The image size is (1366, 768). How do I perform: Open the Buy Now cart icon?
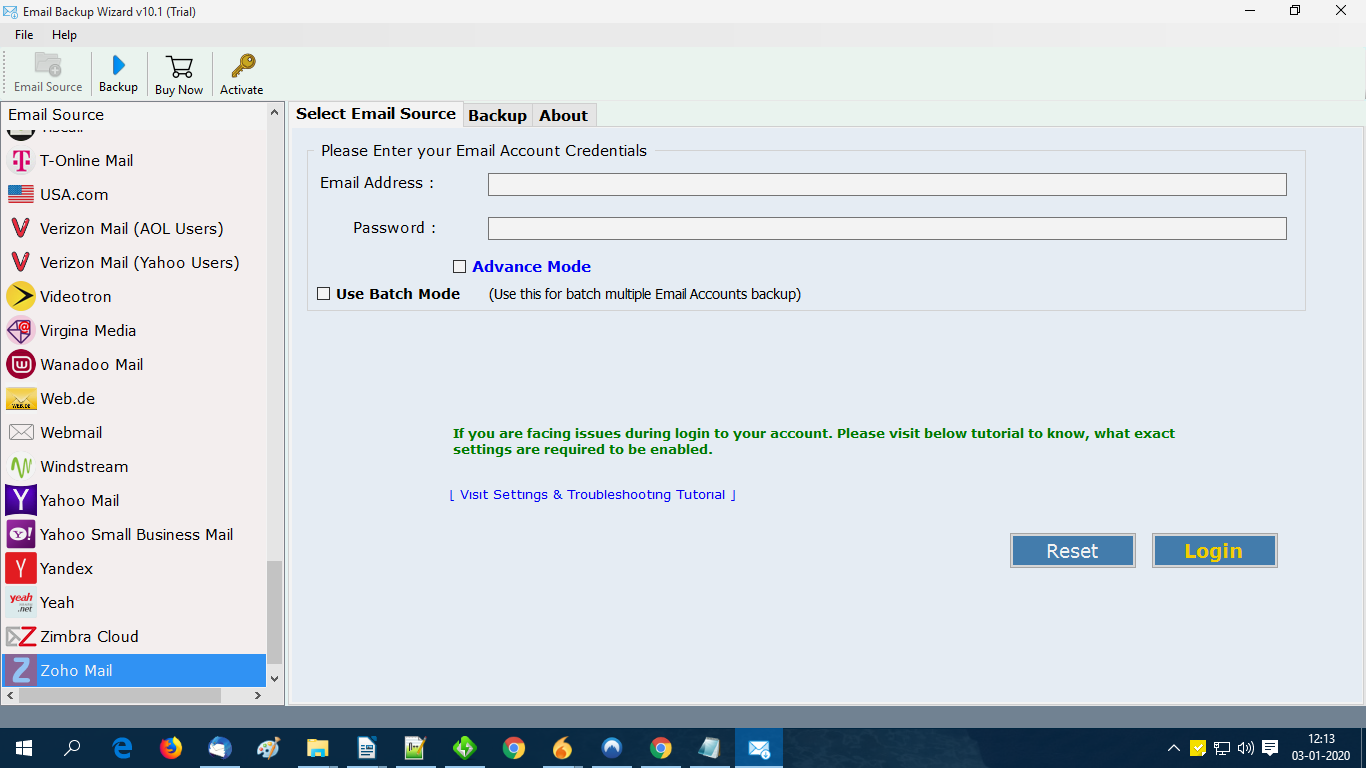[180, 67]
